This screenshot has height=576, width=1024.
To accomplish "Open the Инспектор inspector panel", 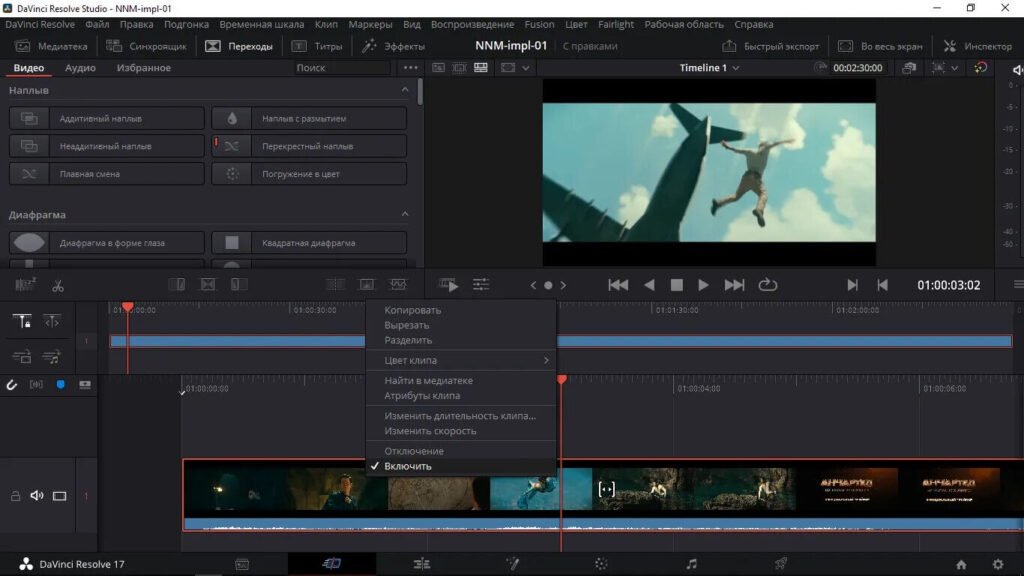I will [x=978, y=46].
